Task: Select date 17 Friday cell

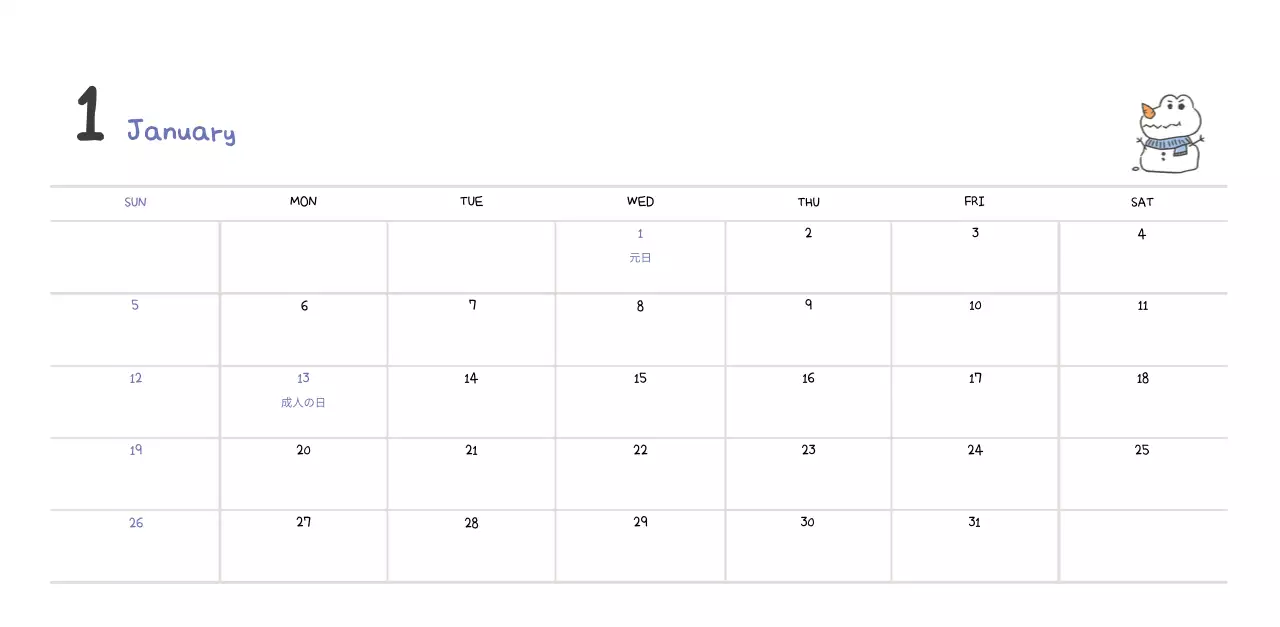Action: pos(975,378)
